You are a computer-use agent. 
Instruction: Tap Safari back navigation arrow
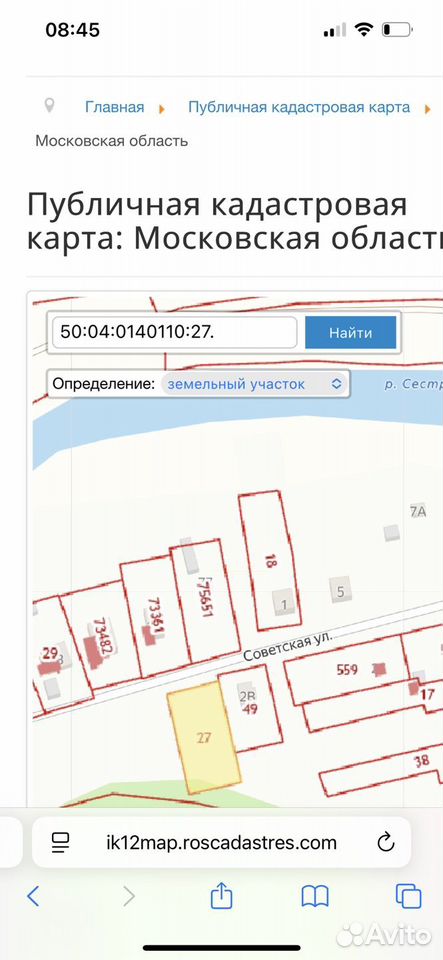(34, 896)
